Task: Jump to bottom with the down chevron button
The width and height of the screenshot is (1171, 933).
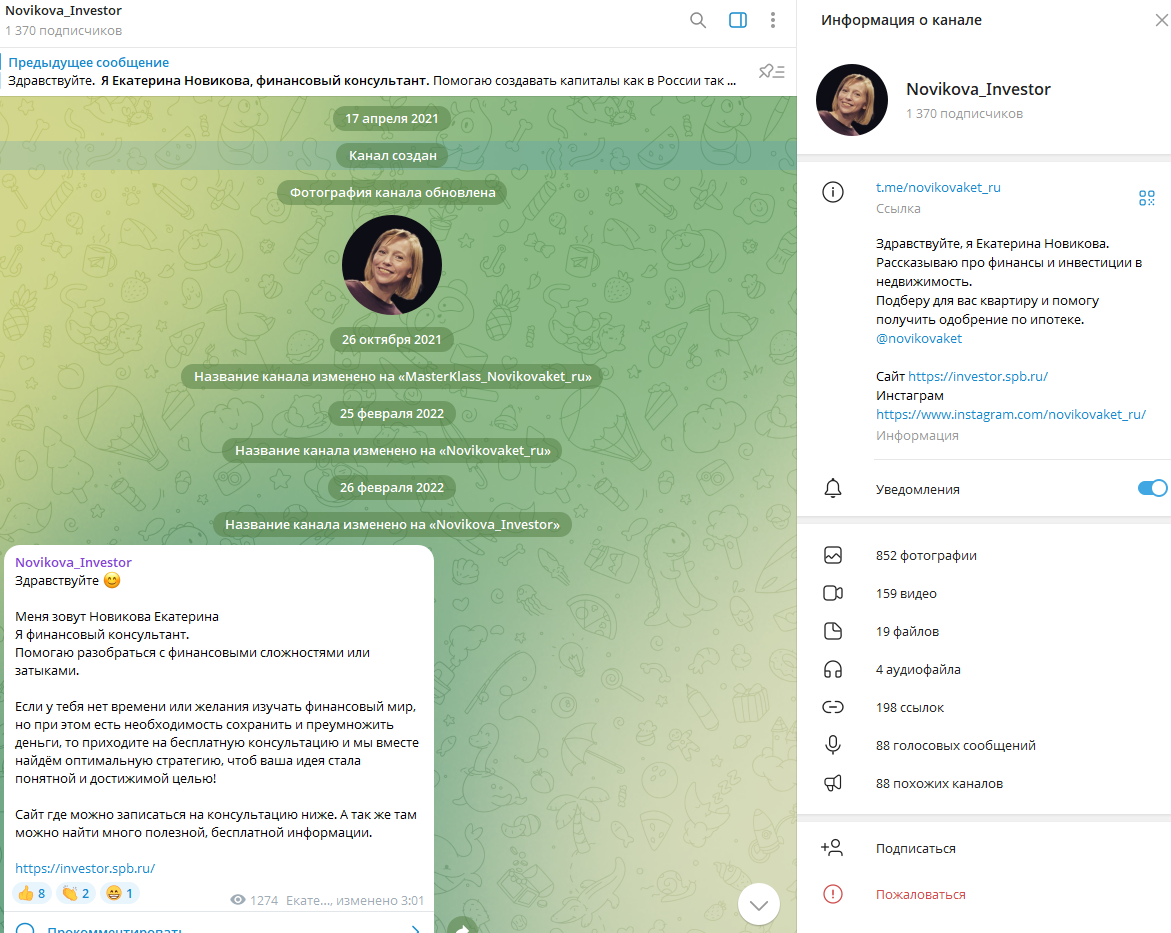Action: point(759,905)
